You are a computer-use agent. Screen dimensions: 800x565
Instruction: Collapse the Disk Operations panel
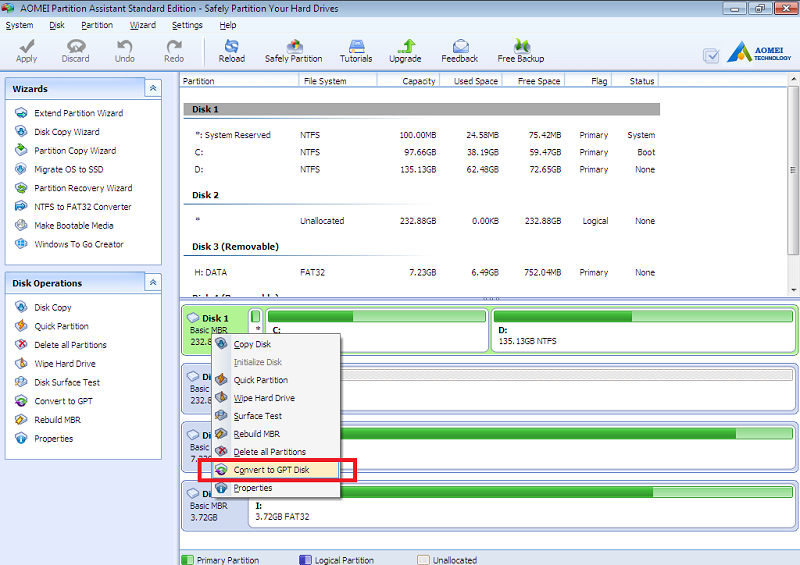[x=153, y=282]
